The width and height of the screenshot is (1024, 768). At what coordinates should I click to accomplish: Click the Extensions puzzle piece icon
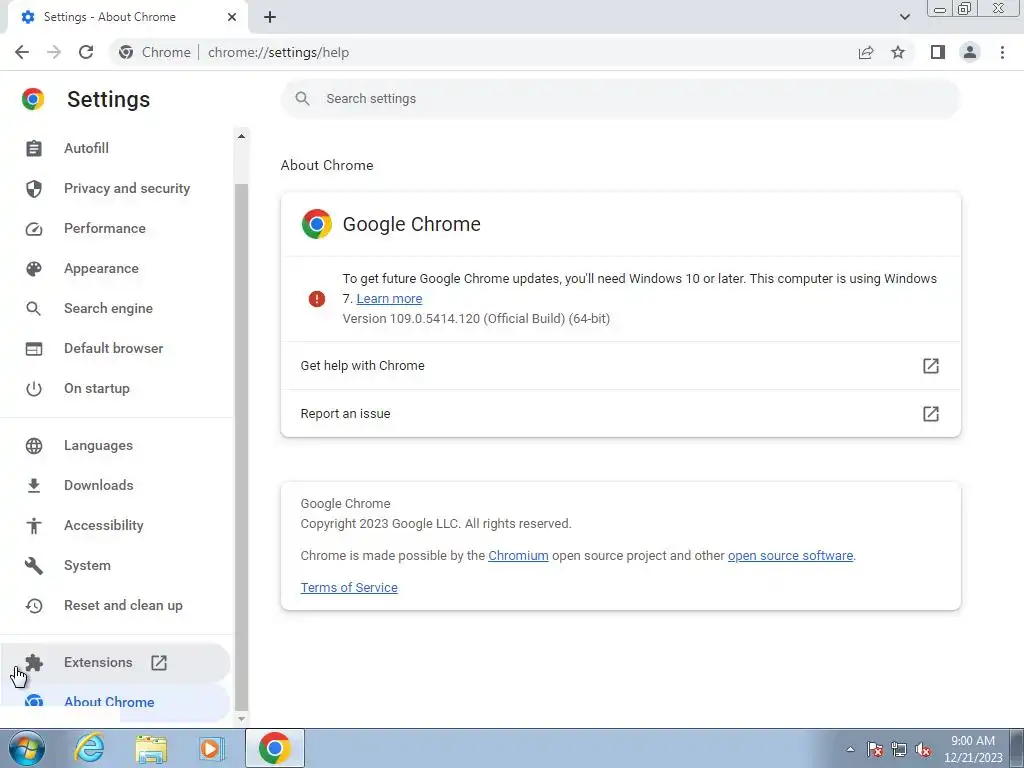(34, 663)
